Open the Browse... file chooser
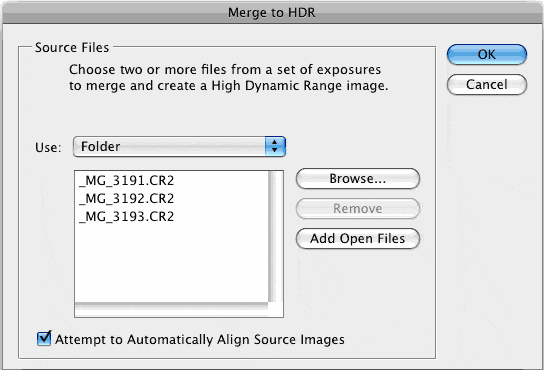Viewport: 544px width, 370px height. point(358,179)
